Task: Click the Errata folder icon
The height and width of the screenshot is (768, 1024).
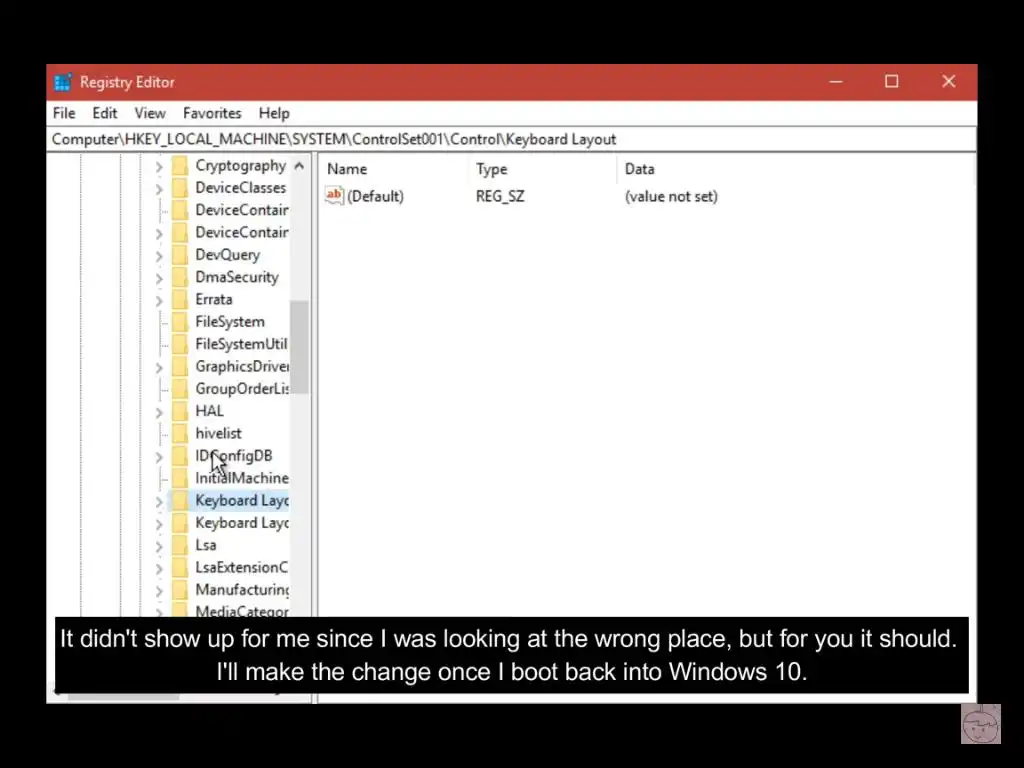Action: pos(180,300)
